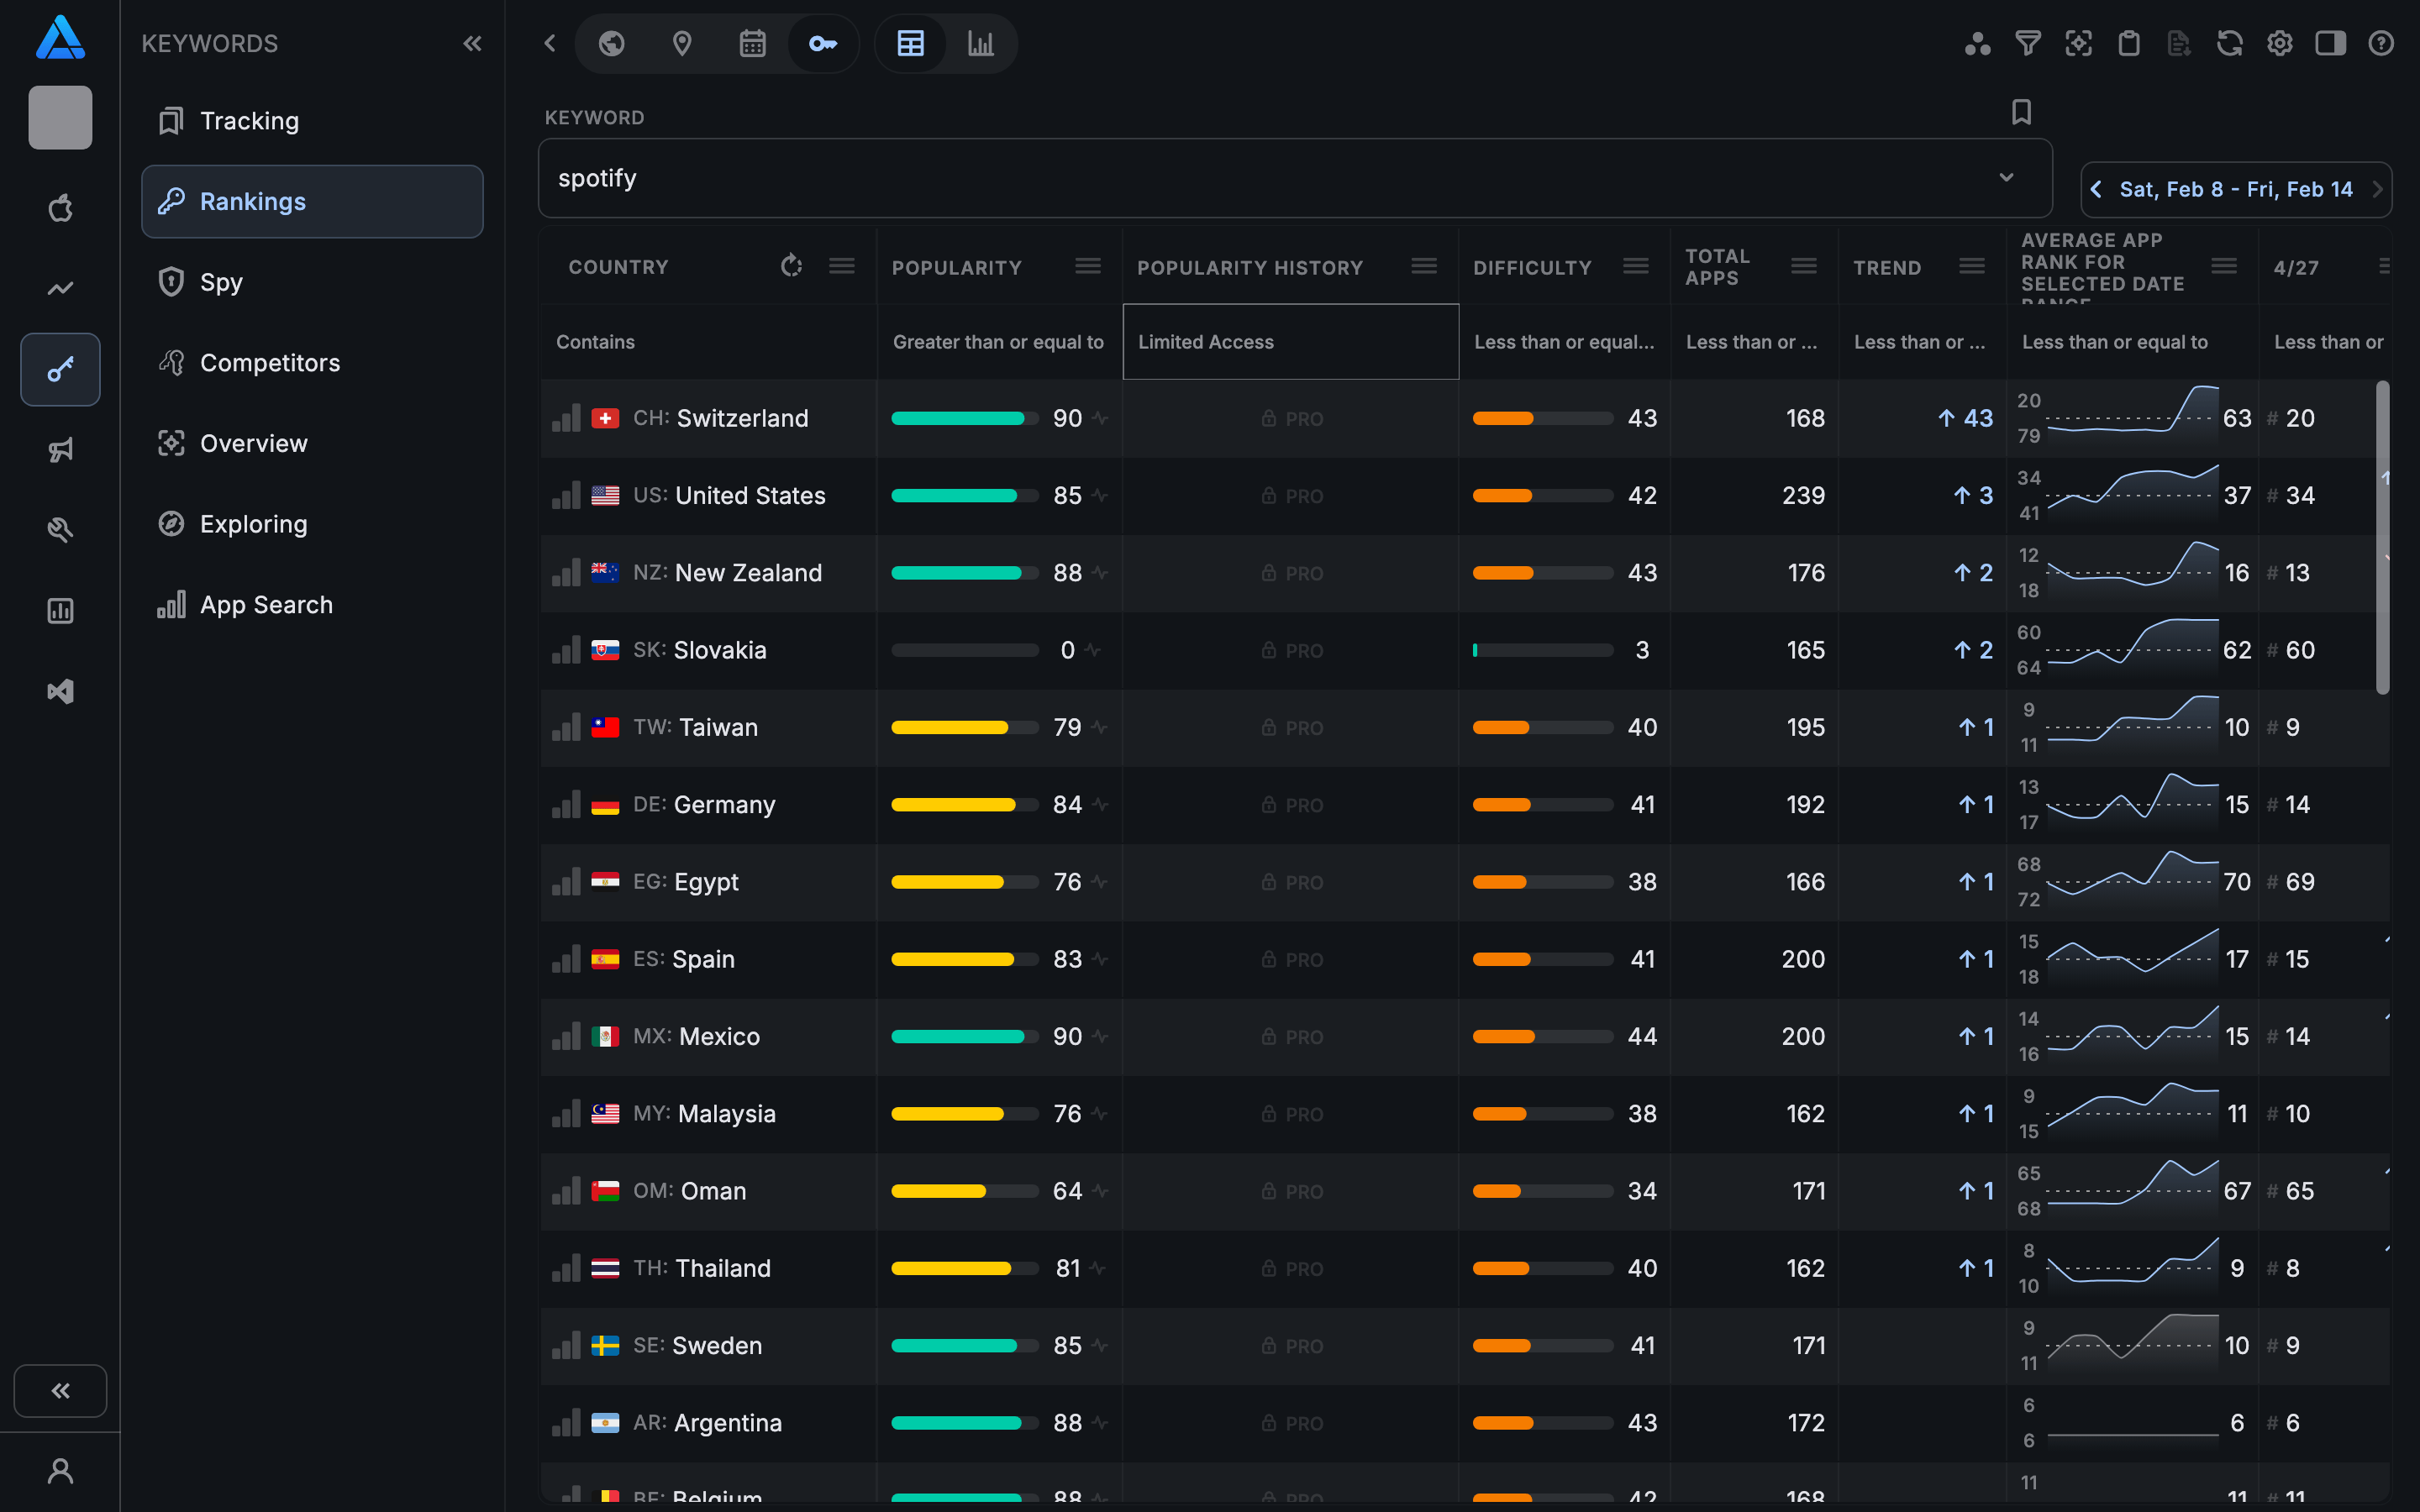Collapse the Keywords sidebar panel
The image size is (2420, 1512).
(x=472, y=43)
